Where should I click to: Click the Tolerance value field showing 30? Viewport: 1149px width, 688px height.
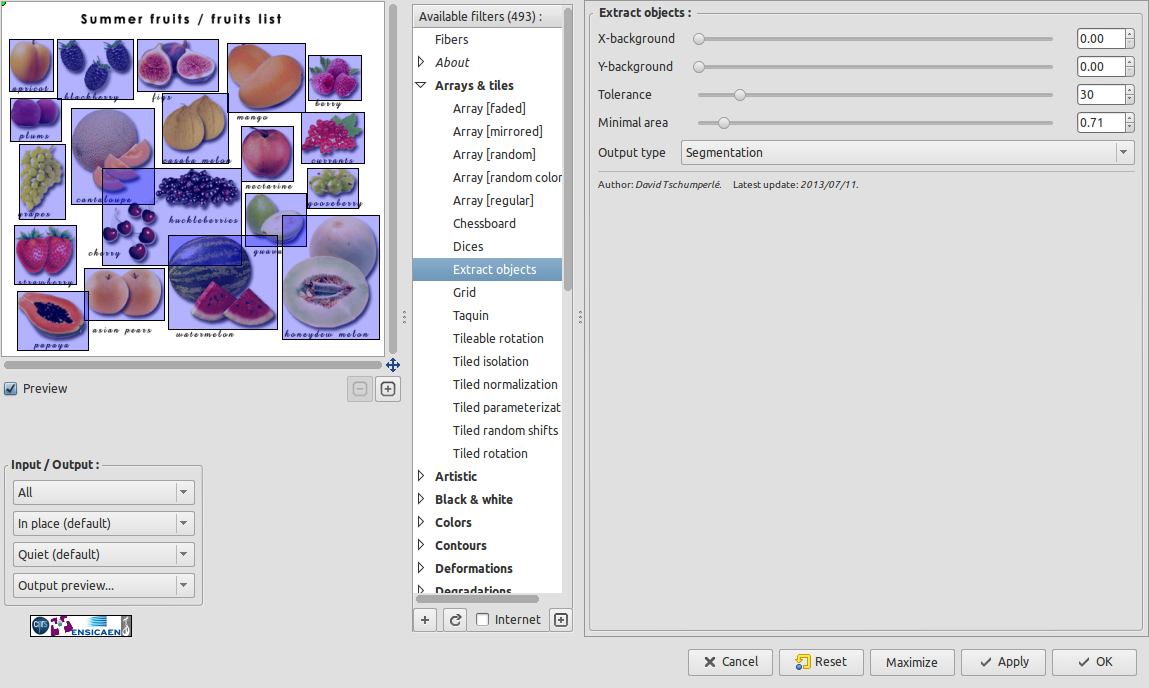pos(1101,95)
